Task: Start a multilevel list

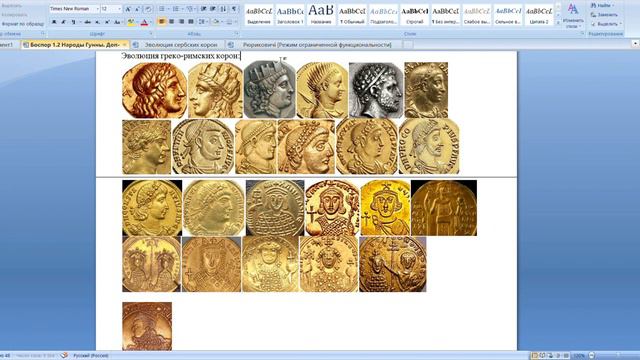Action: tap(189, 9)
